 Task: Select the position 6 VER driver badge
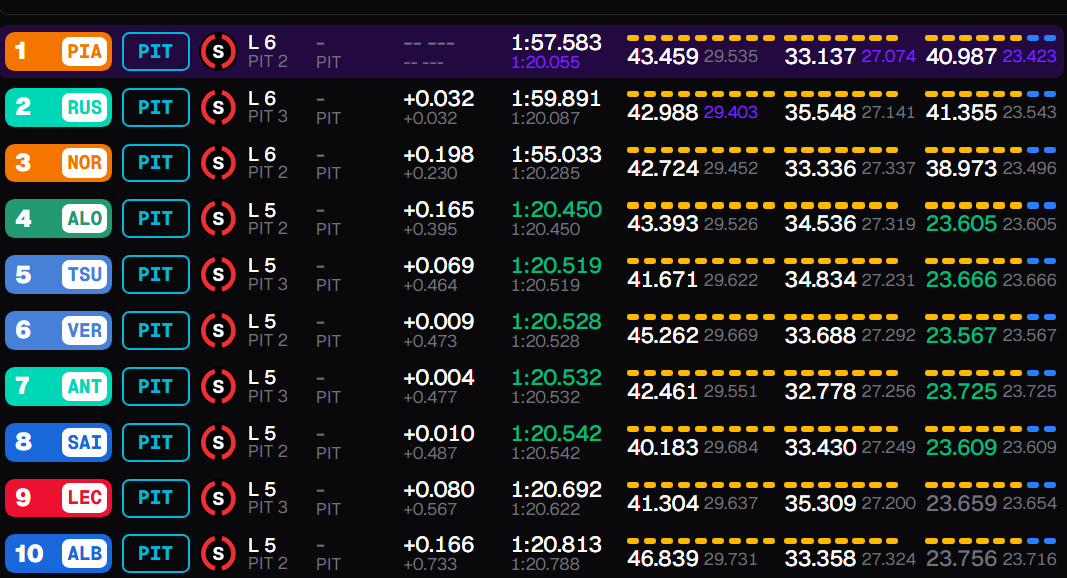59,330
